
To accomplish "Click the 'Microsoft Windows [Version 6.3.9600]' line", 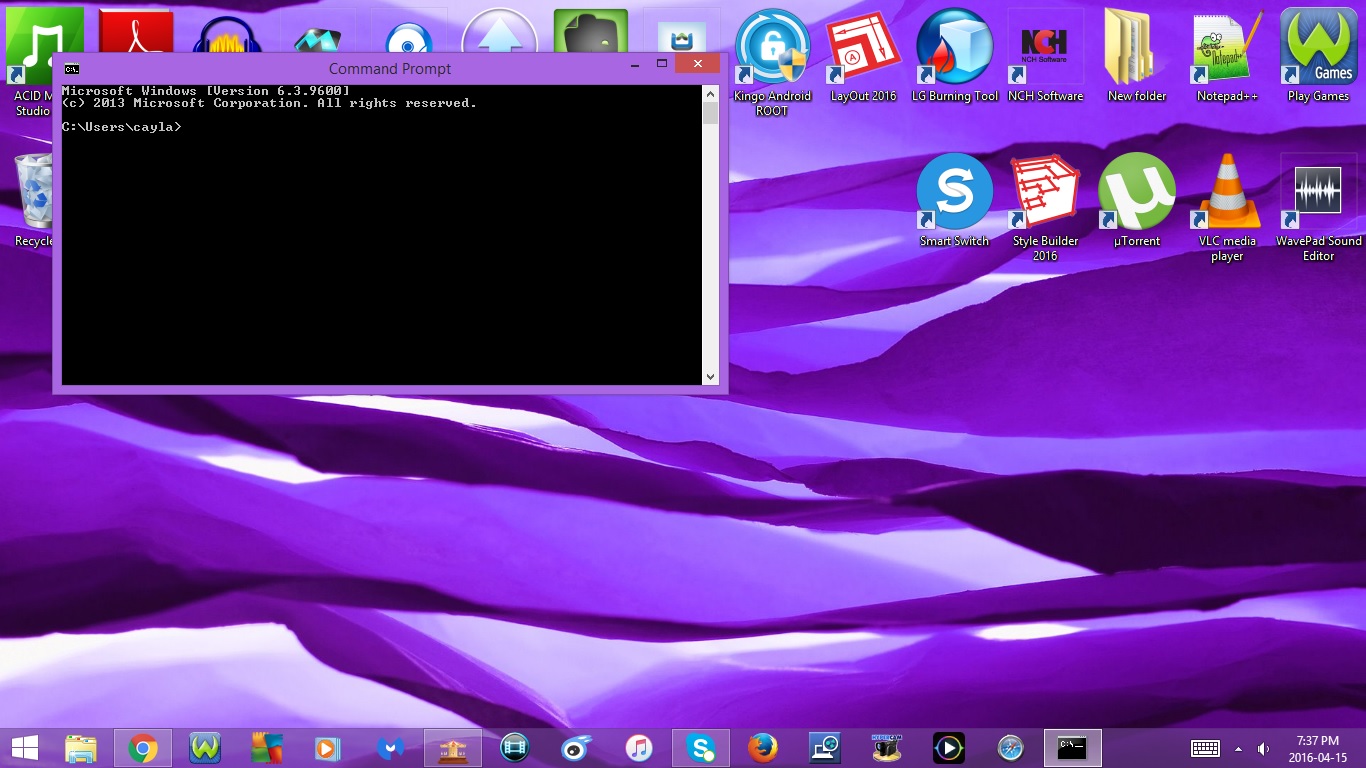I will pyautogui.click(x=206, y=91).
